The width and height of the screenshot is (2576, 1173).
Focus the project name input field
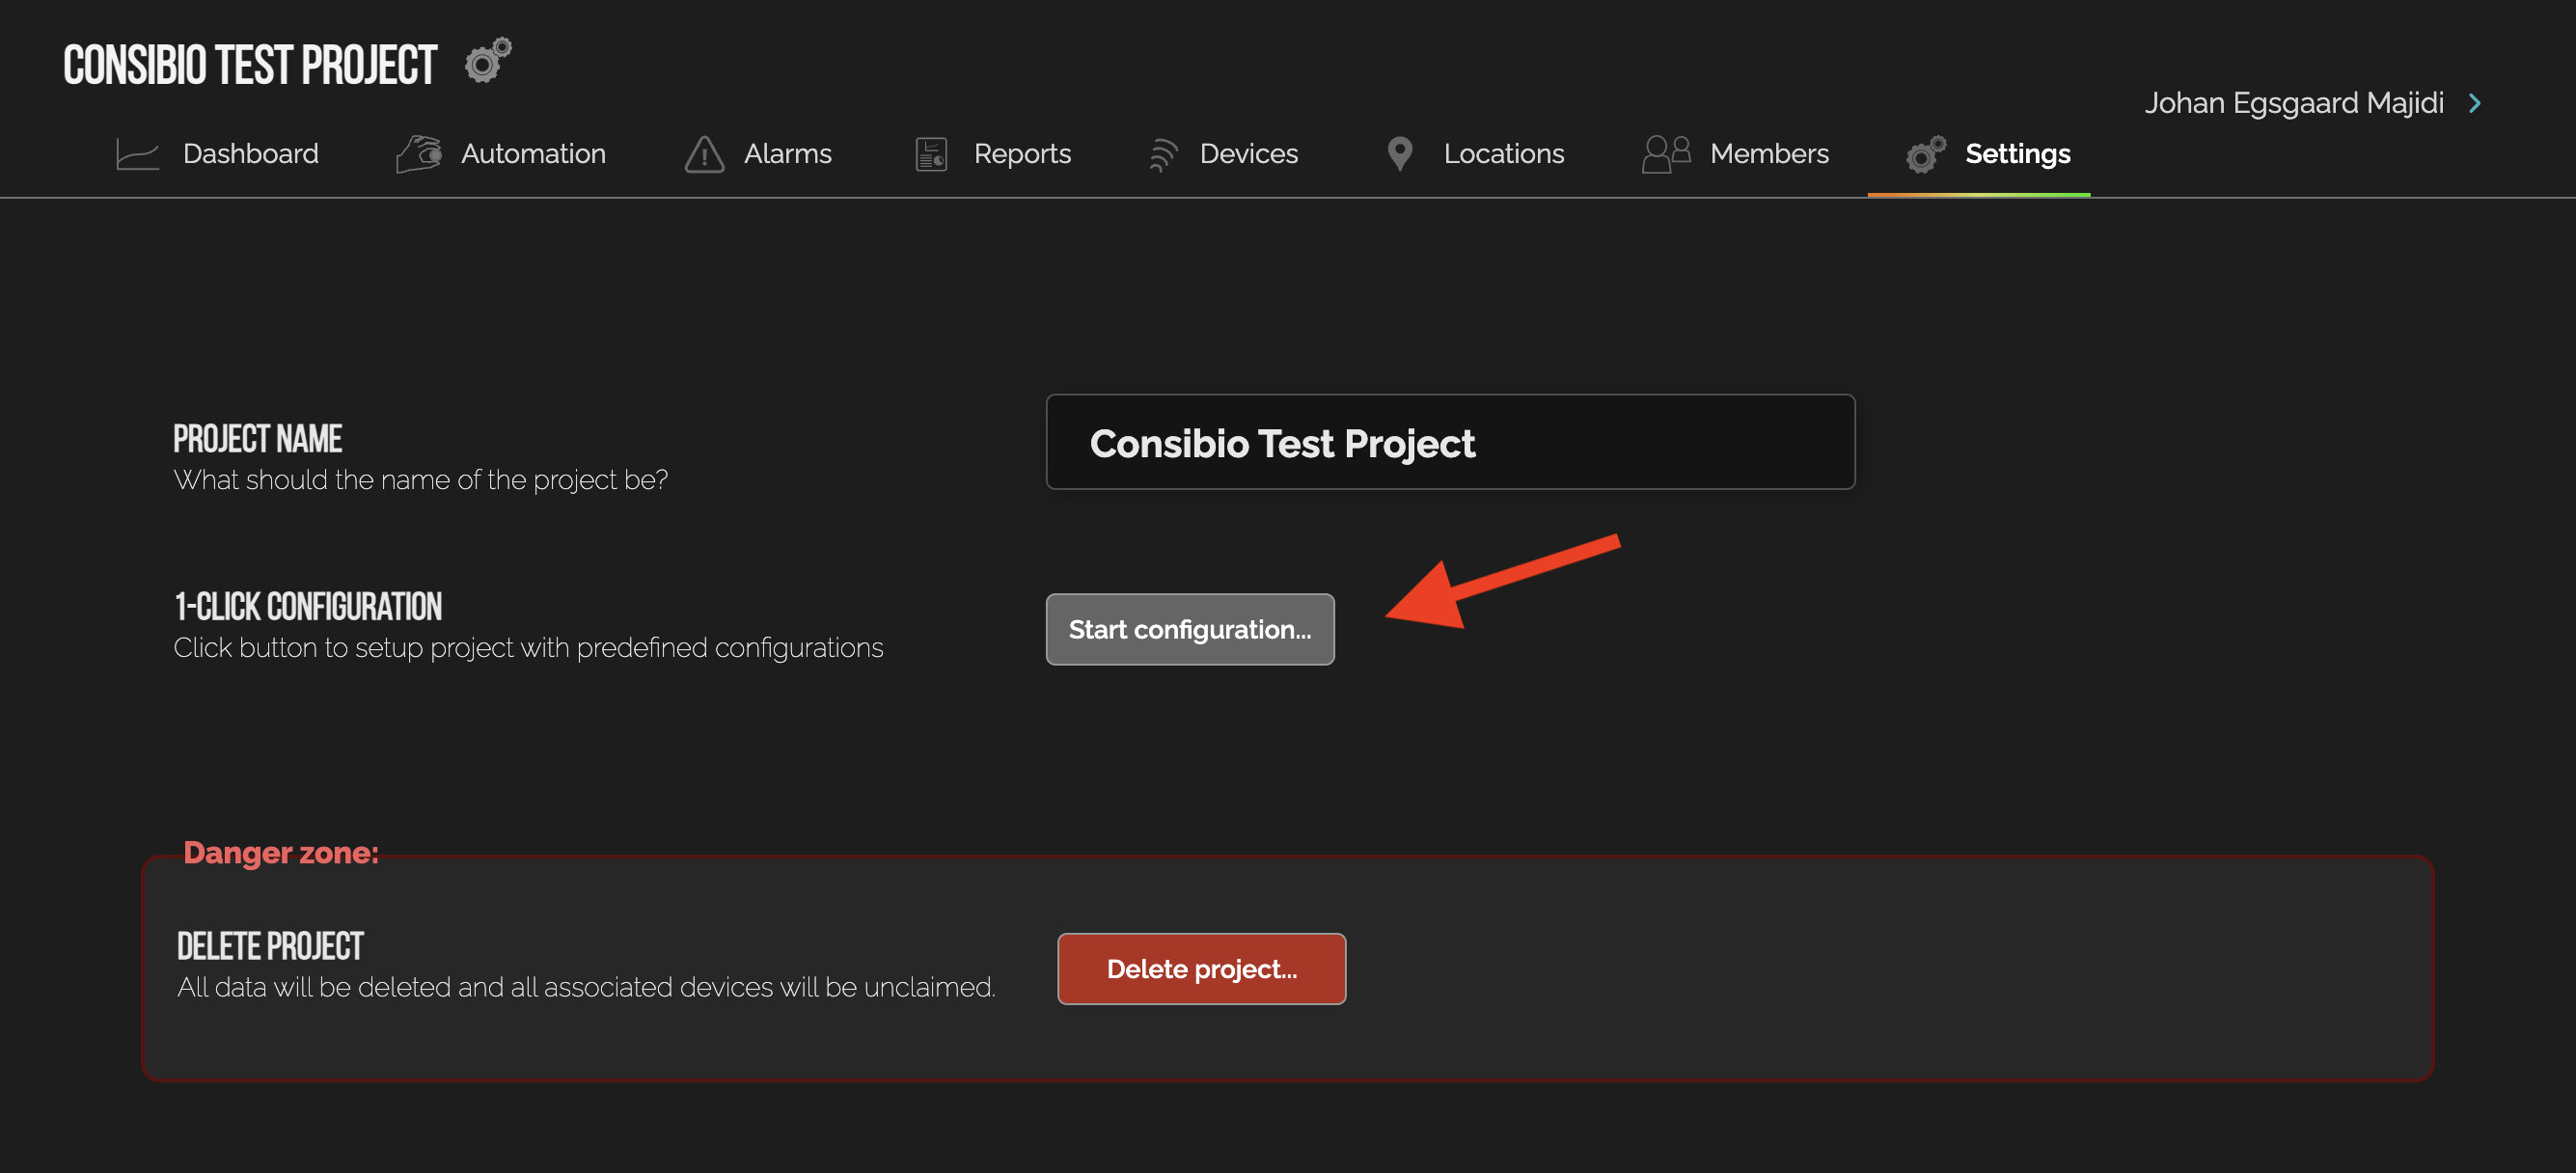click(1451, 442)
